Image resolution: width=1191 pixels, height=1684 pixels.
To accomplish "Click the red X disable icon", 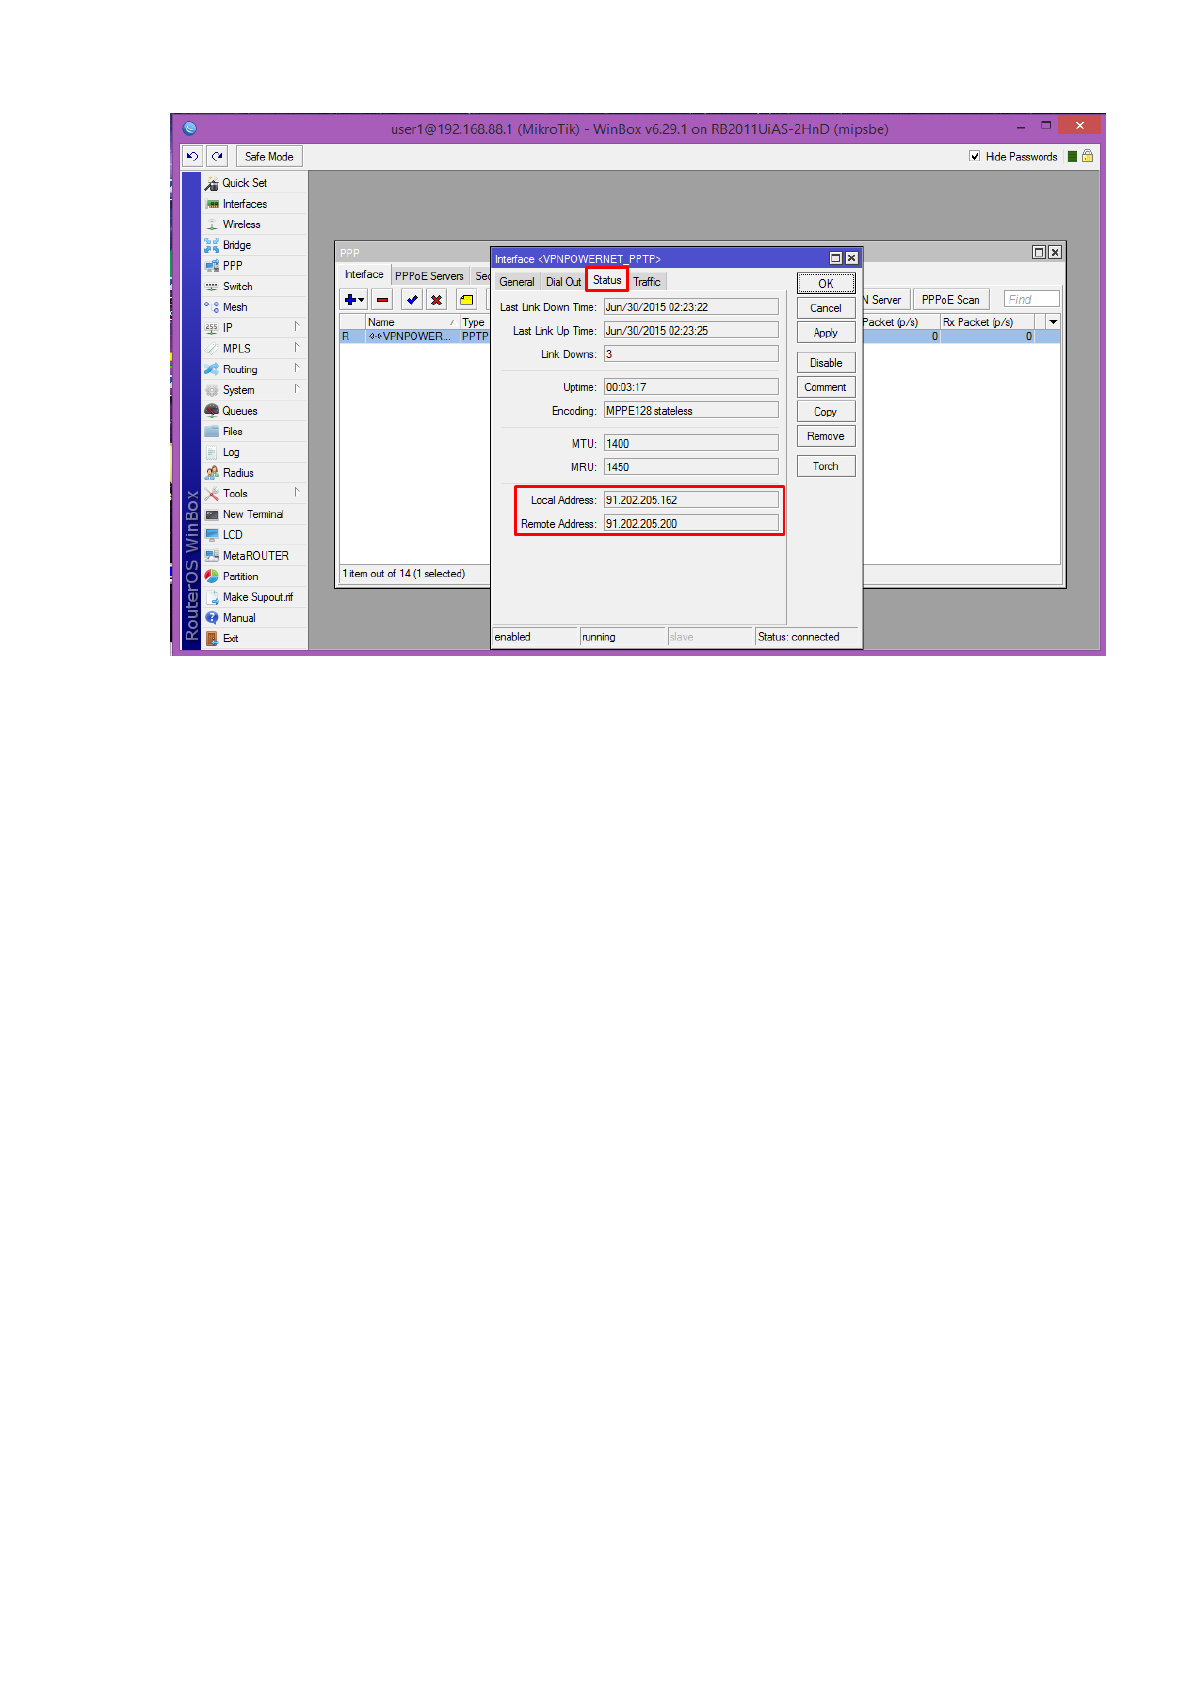I will (x=436, y=299).
